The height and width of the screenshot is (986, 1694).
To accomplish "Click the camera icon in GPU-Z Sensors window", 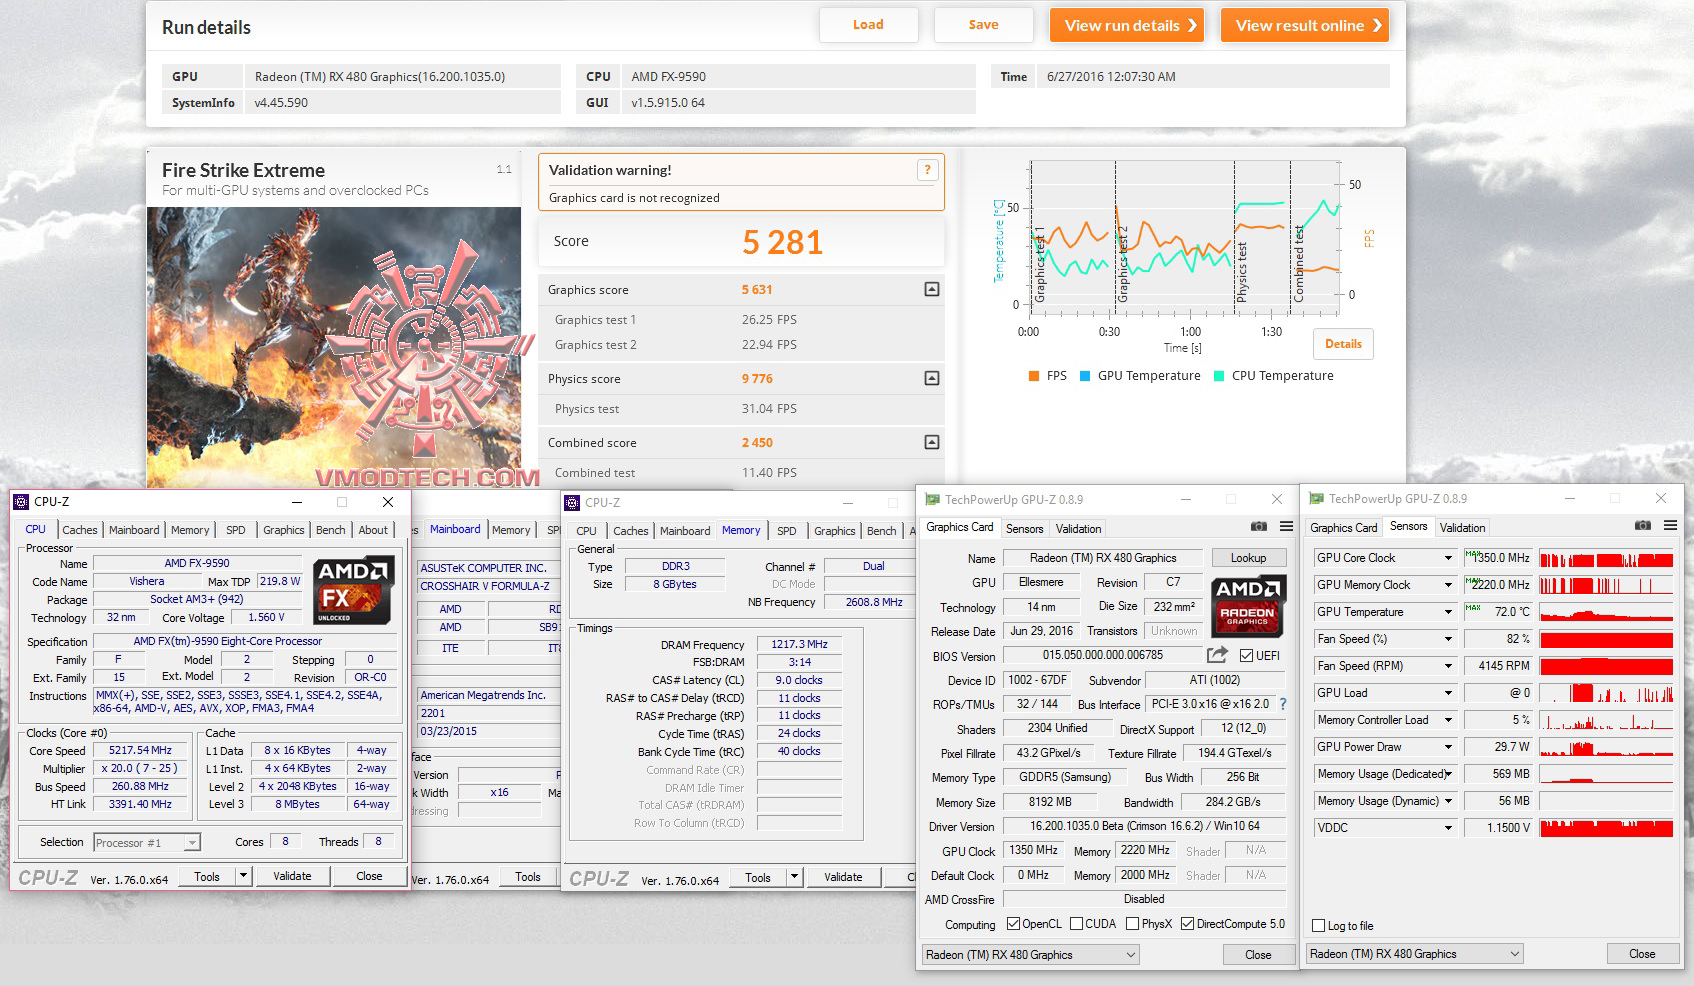I will [x=1643, y=526].
